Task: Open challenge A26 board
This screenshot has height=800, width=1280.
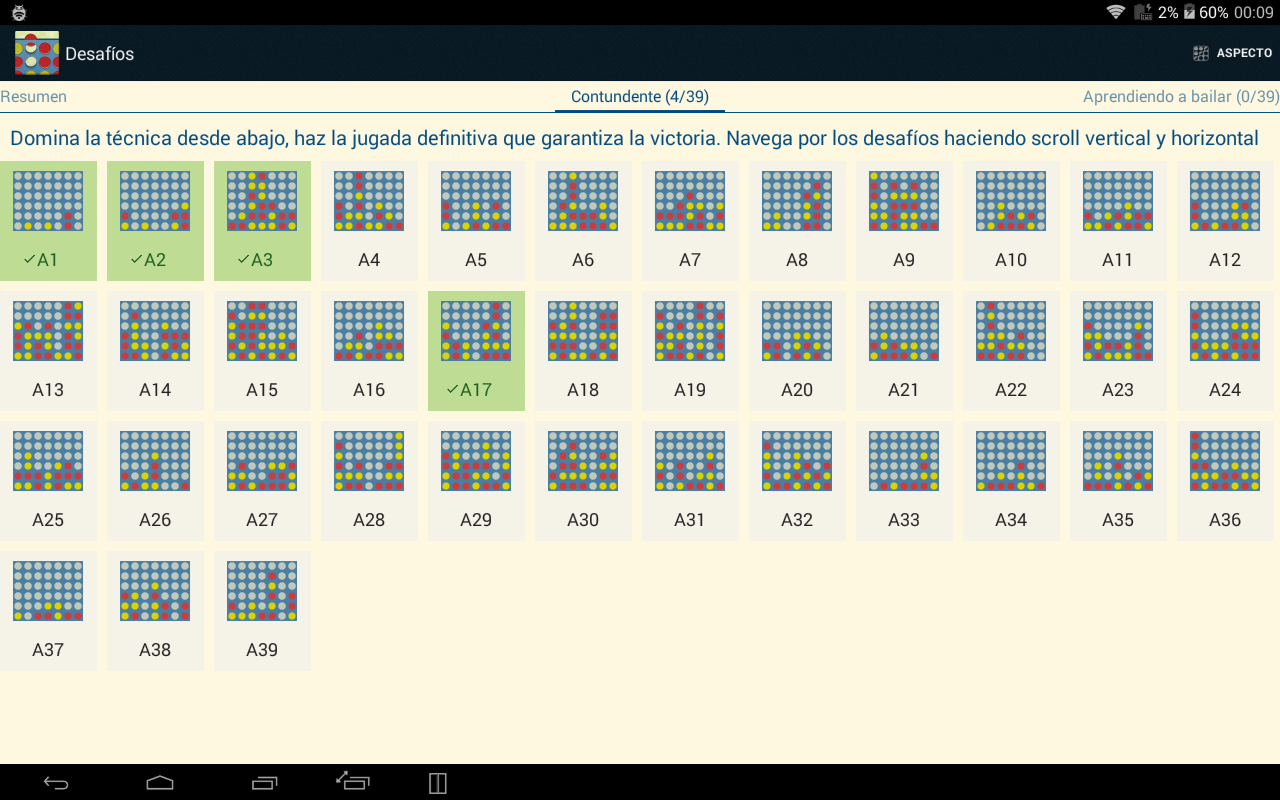Action: click(155, 481)
